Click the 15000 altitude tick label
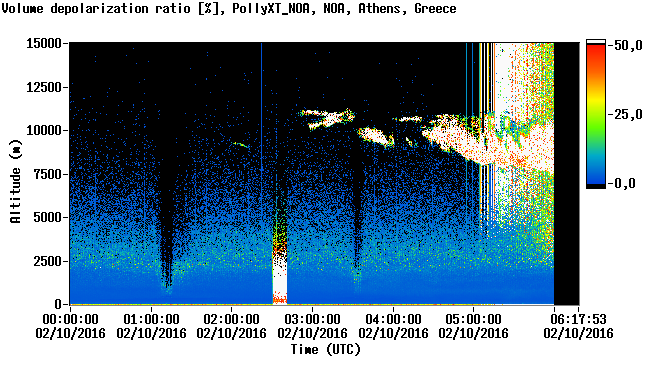This screenshot has width=665, height=389. click(x=44, y=43)
